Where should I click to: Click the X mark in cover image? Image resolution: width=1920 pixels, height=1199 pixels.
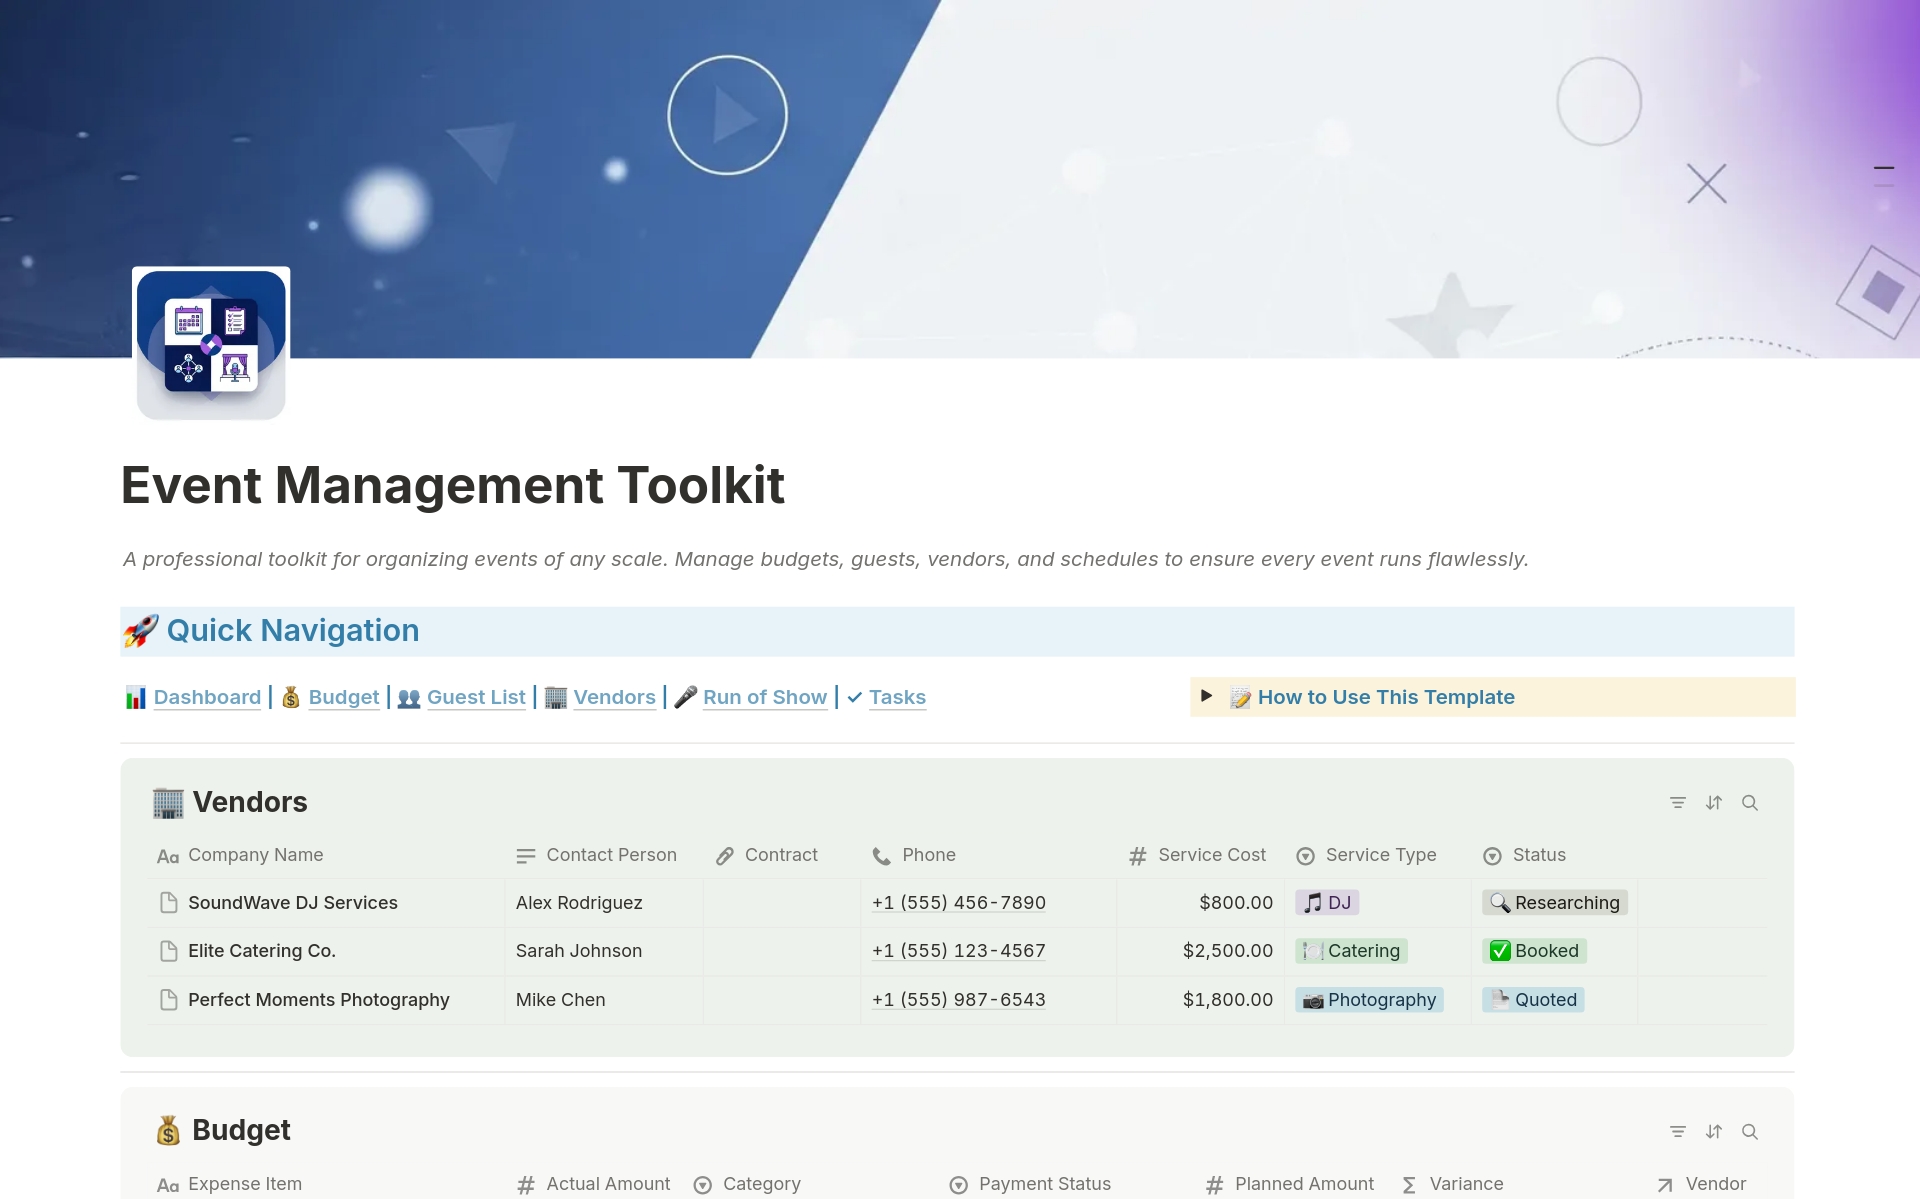point(1707,184)
